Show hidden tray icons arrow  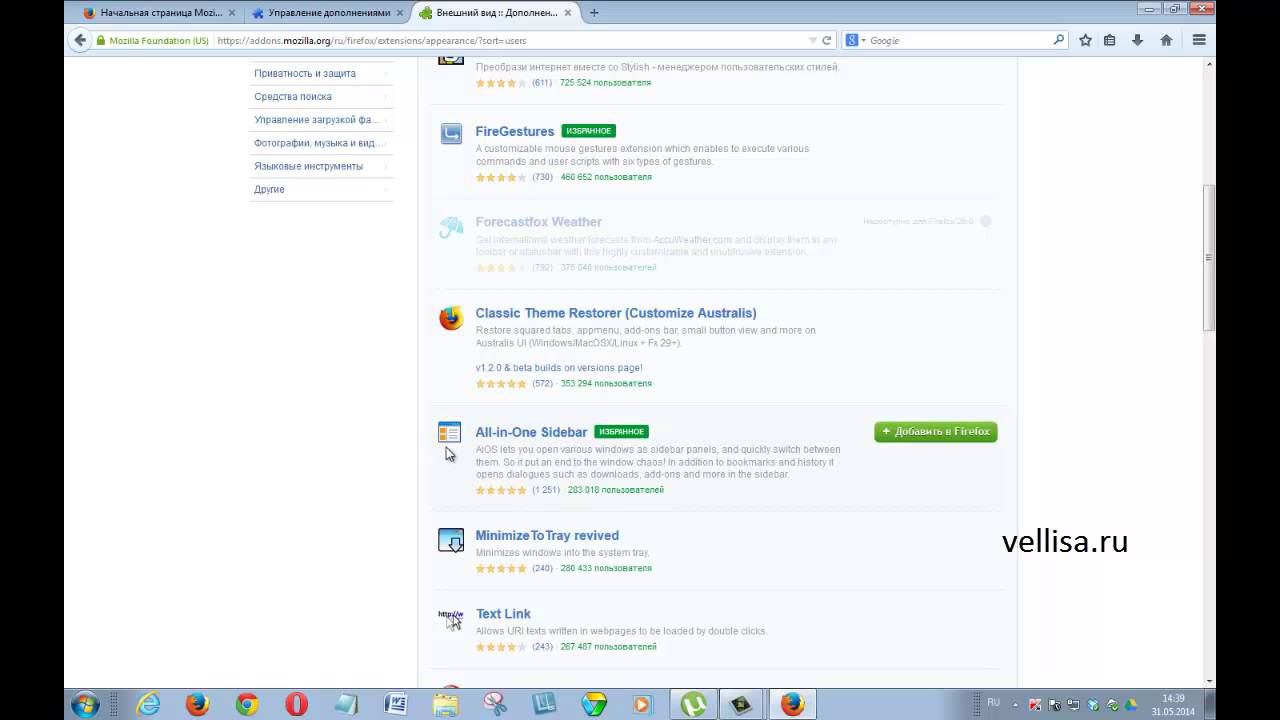tap(1015, 704)
